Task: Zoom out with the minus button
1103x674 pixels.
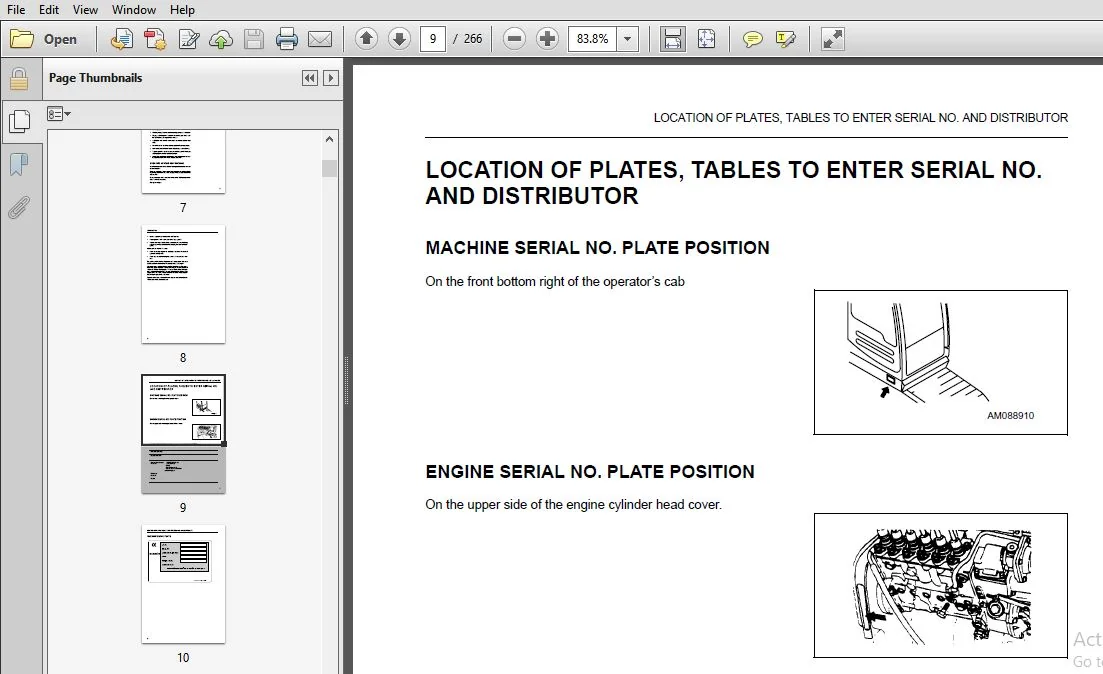Action: pyautogui.click(x=514, y=39)
